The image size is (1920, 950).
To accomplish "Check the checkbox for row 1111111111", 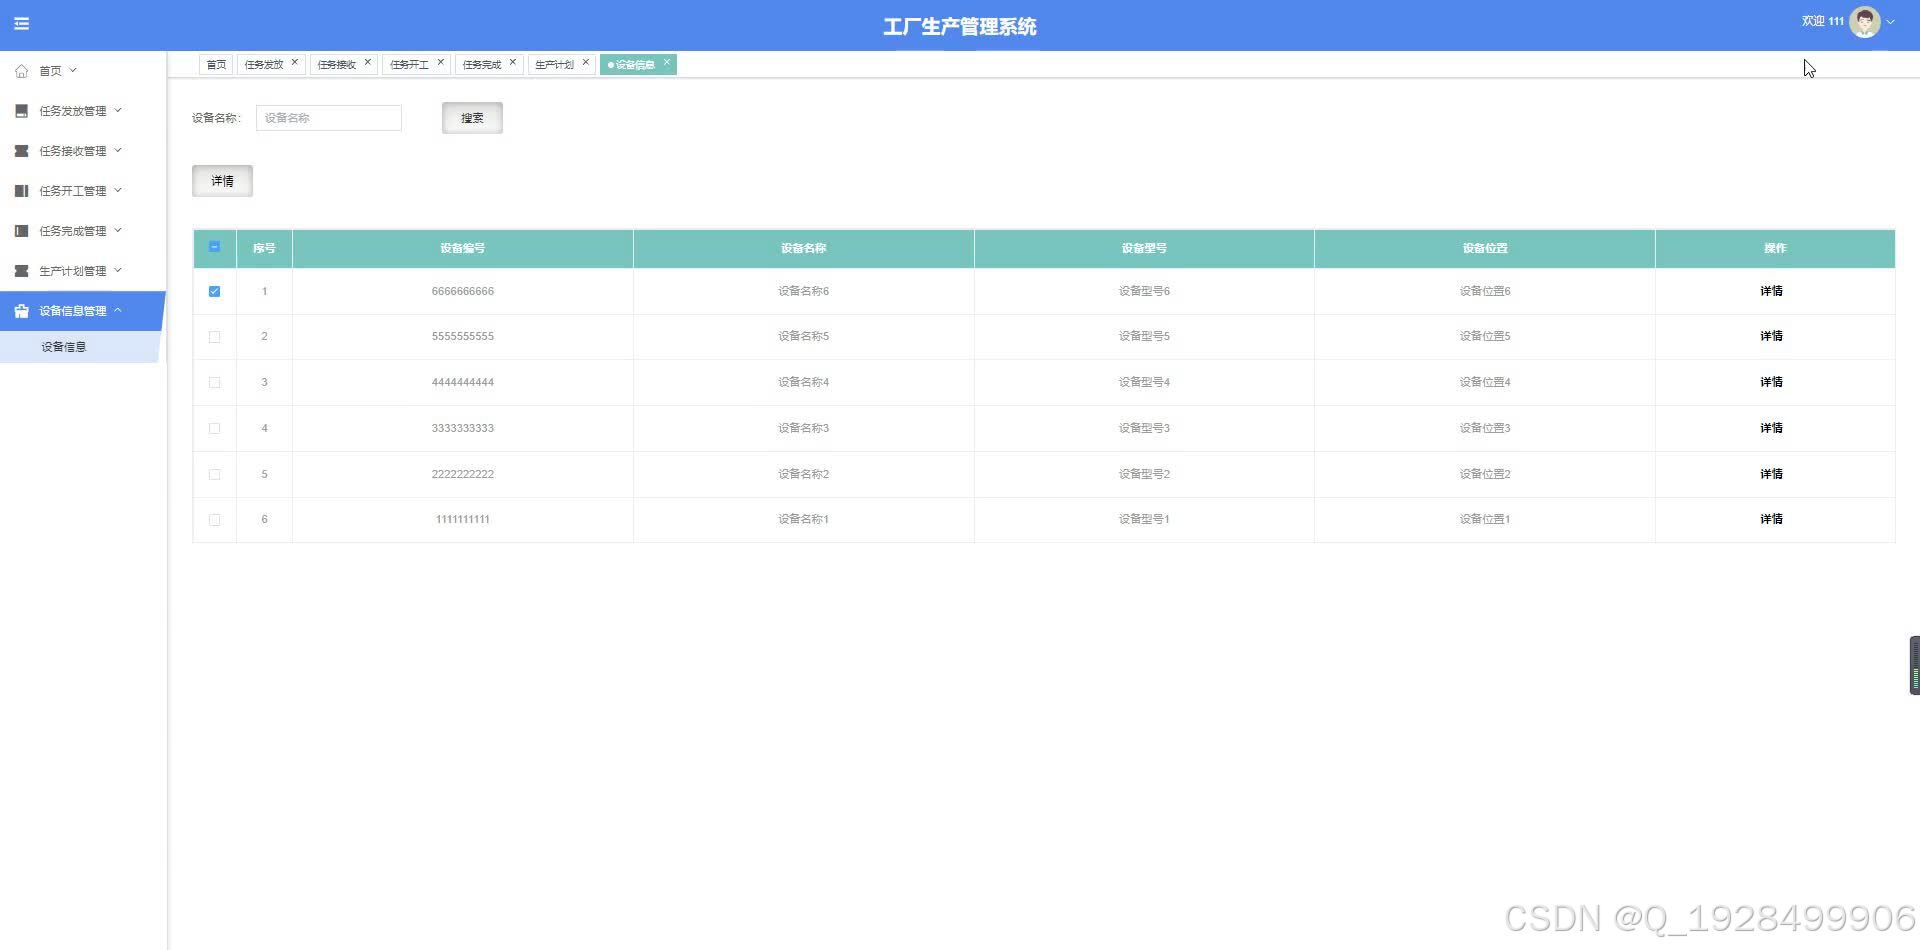I will coord(214,520).
